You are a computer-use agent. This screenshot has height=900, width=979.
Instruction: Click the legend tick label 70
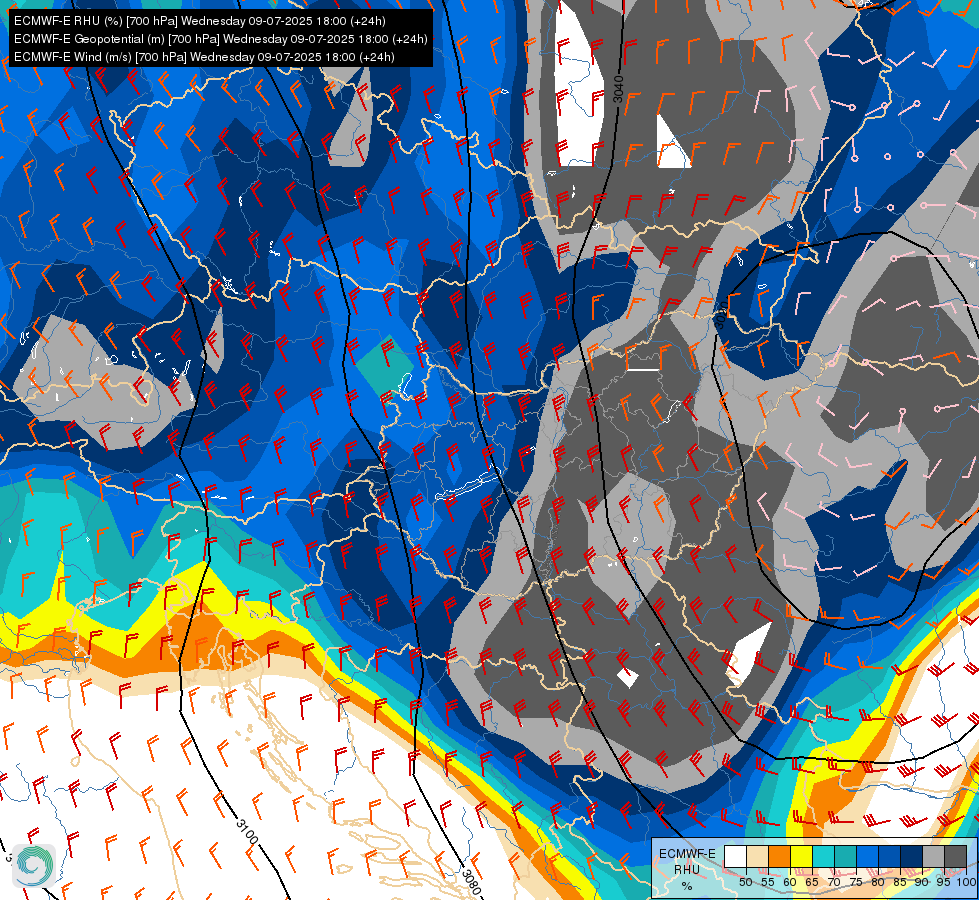pyautogui.click(x=834, y=882)
